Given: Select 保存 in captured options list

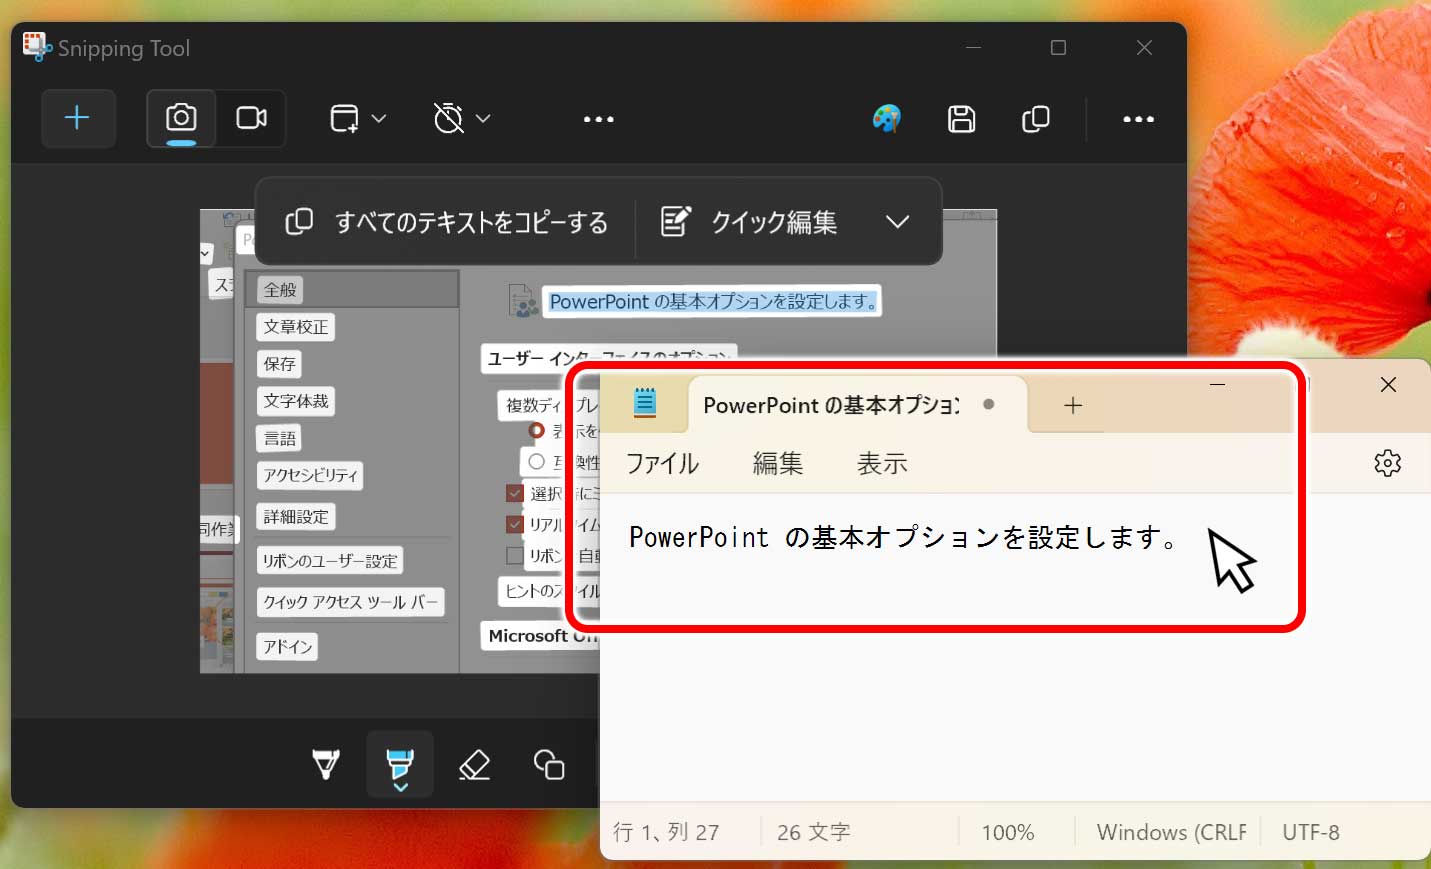Looking at the screenshot, I should coord(280,364).
